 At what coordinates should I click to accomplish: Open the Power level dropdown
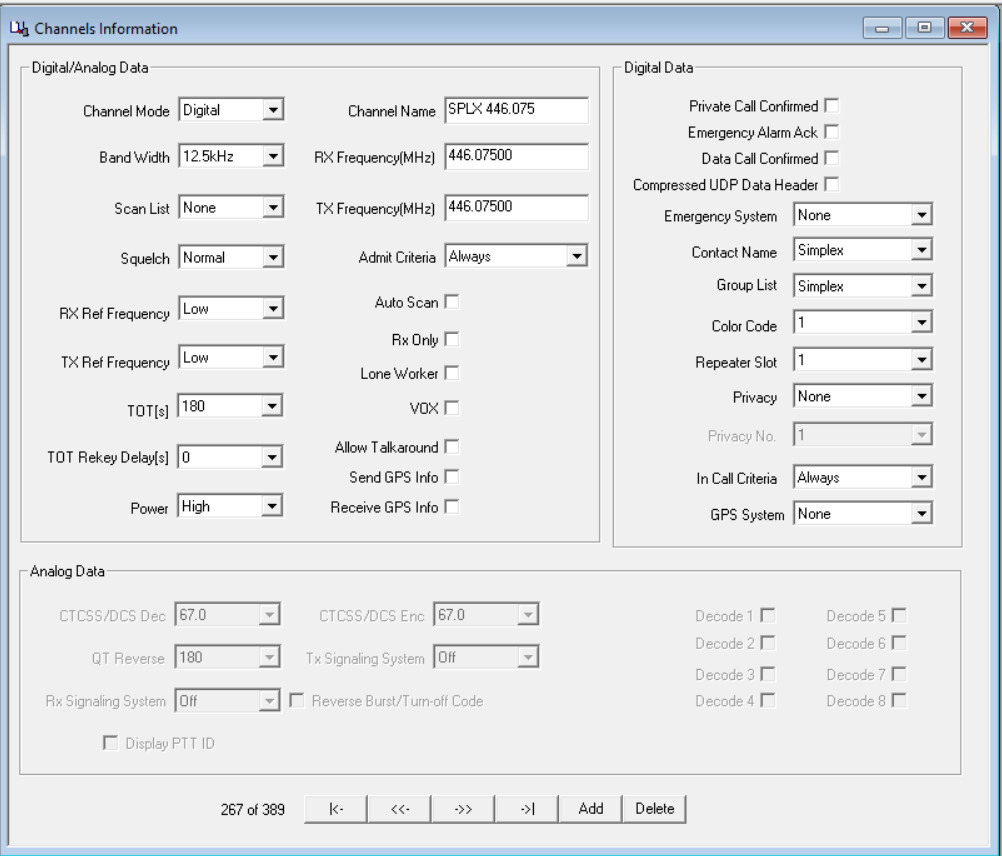pyautogui.click(x=273, y=507)
